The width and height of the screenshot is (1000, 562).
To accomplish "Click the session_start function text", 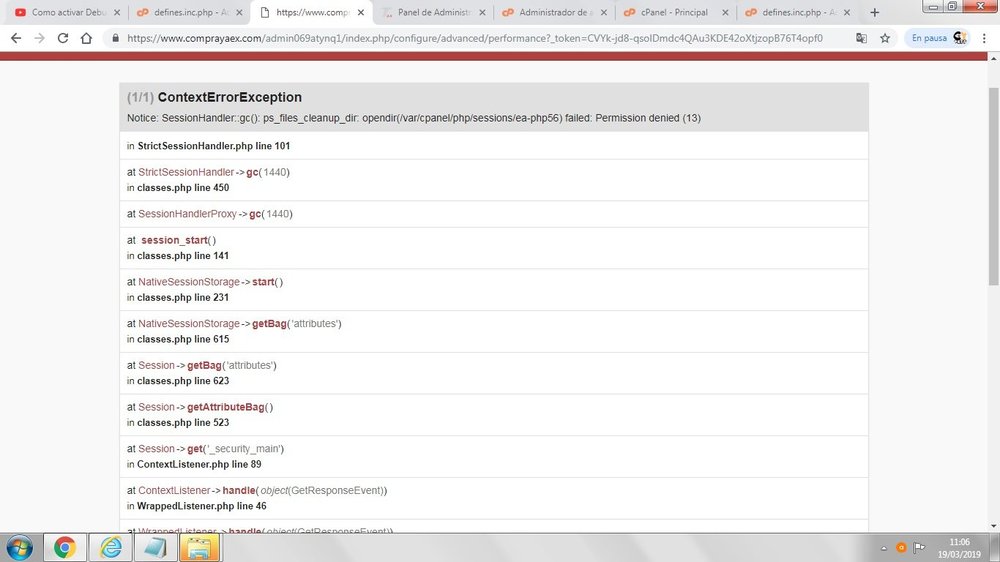I will pyautogui.click(x=175, y=240).
